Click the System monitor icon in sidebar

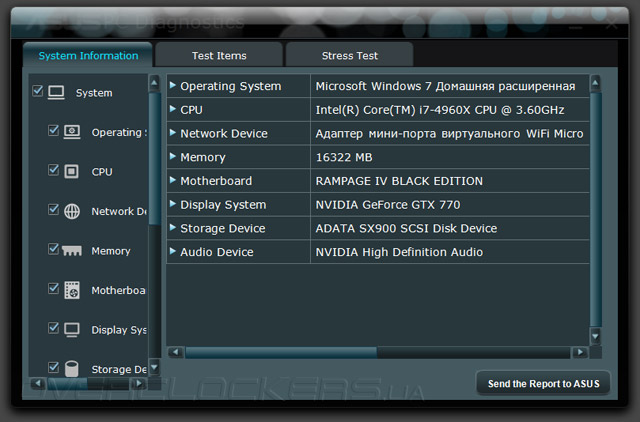coord(56,92)
